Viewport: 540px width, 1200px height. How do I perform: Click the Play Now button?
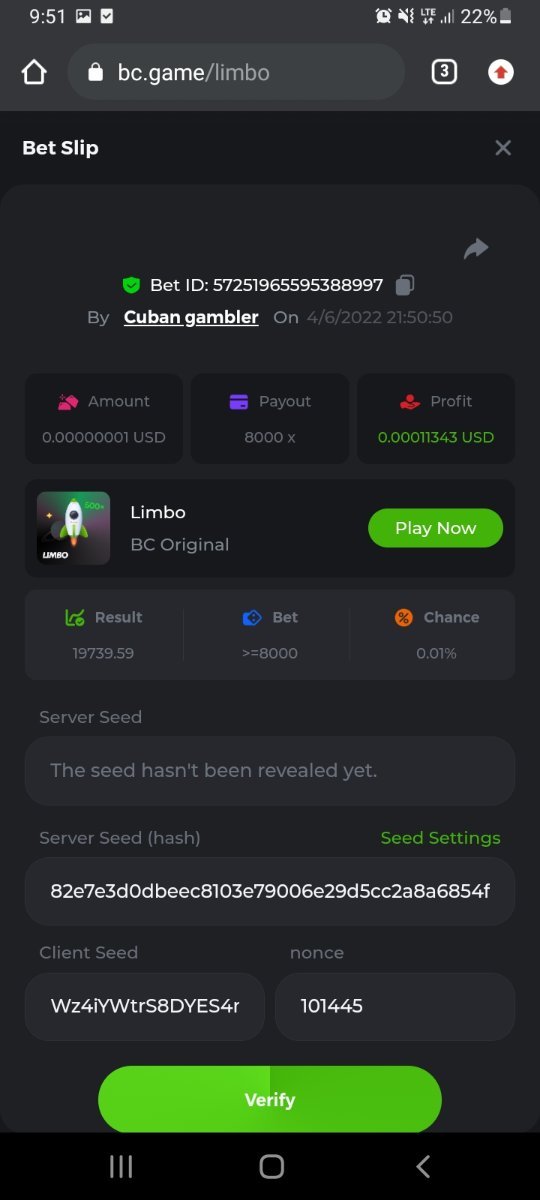tap(435, 528)
